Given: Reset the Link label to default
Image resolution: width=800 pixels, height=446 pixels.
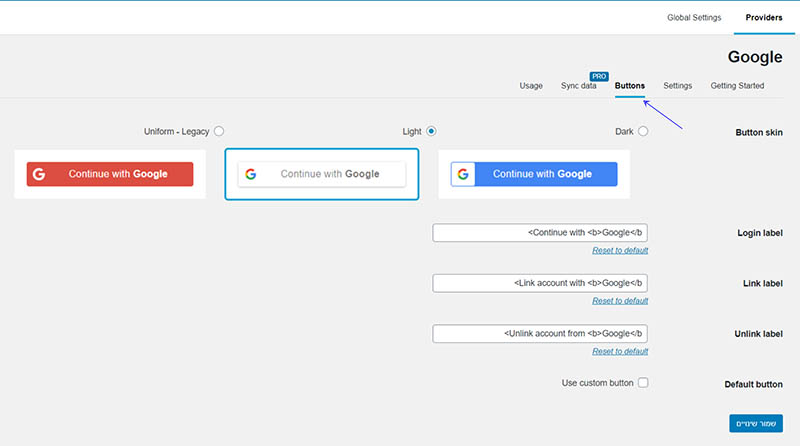Looking at the screenshot, I should [x=620, y=301].
